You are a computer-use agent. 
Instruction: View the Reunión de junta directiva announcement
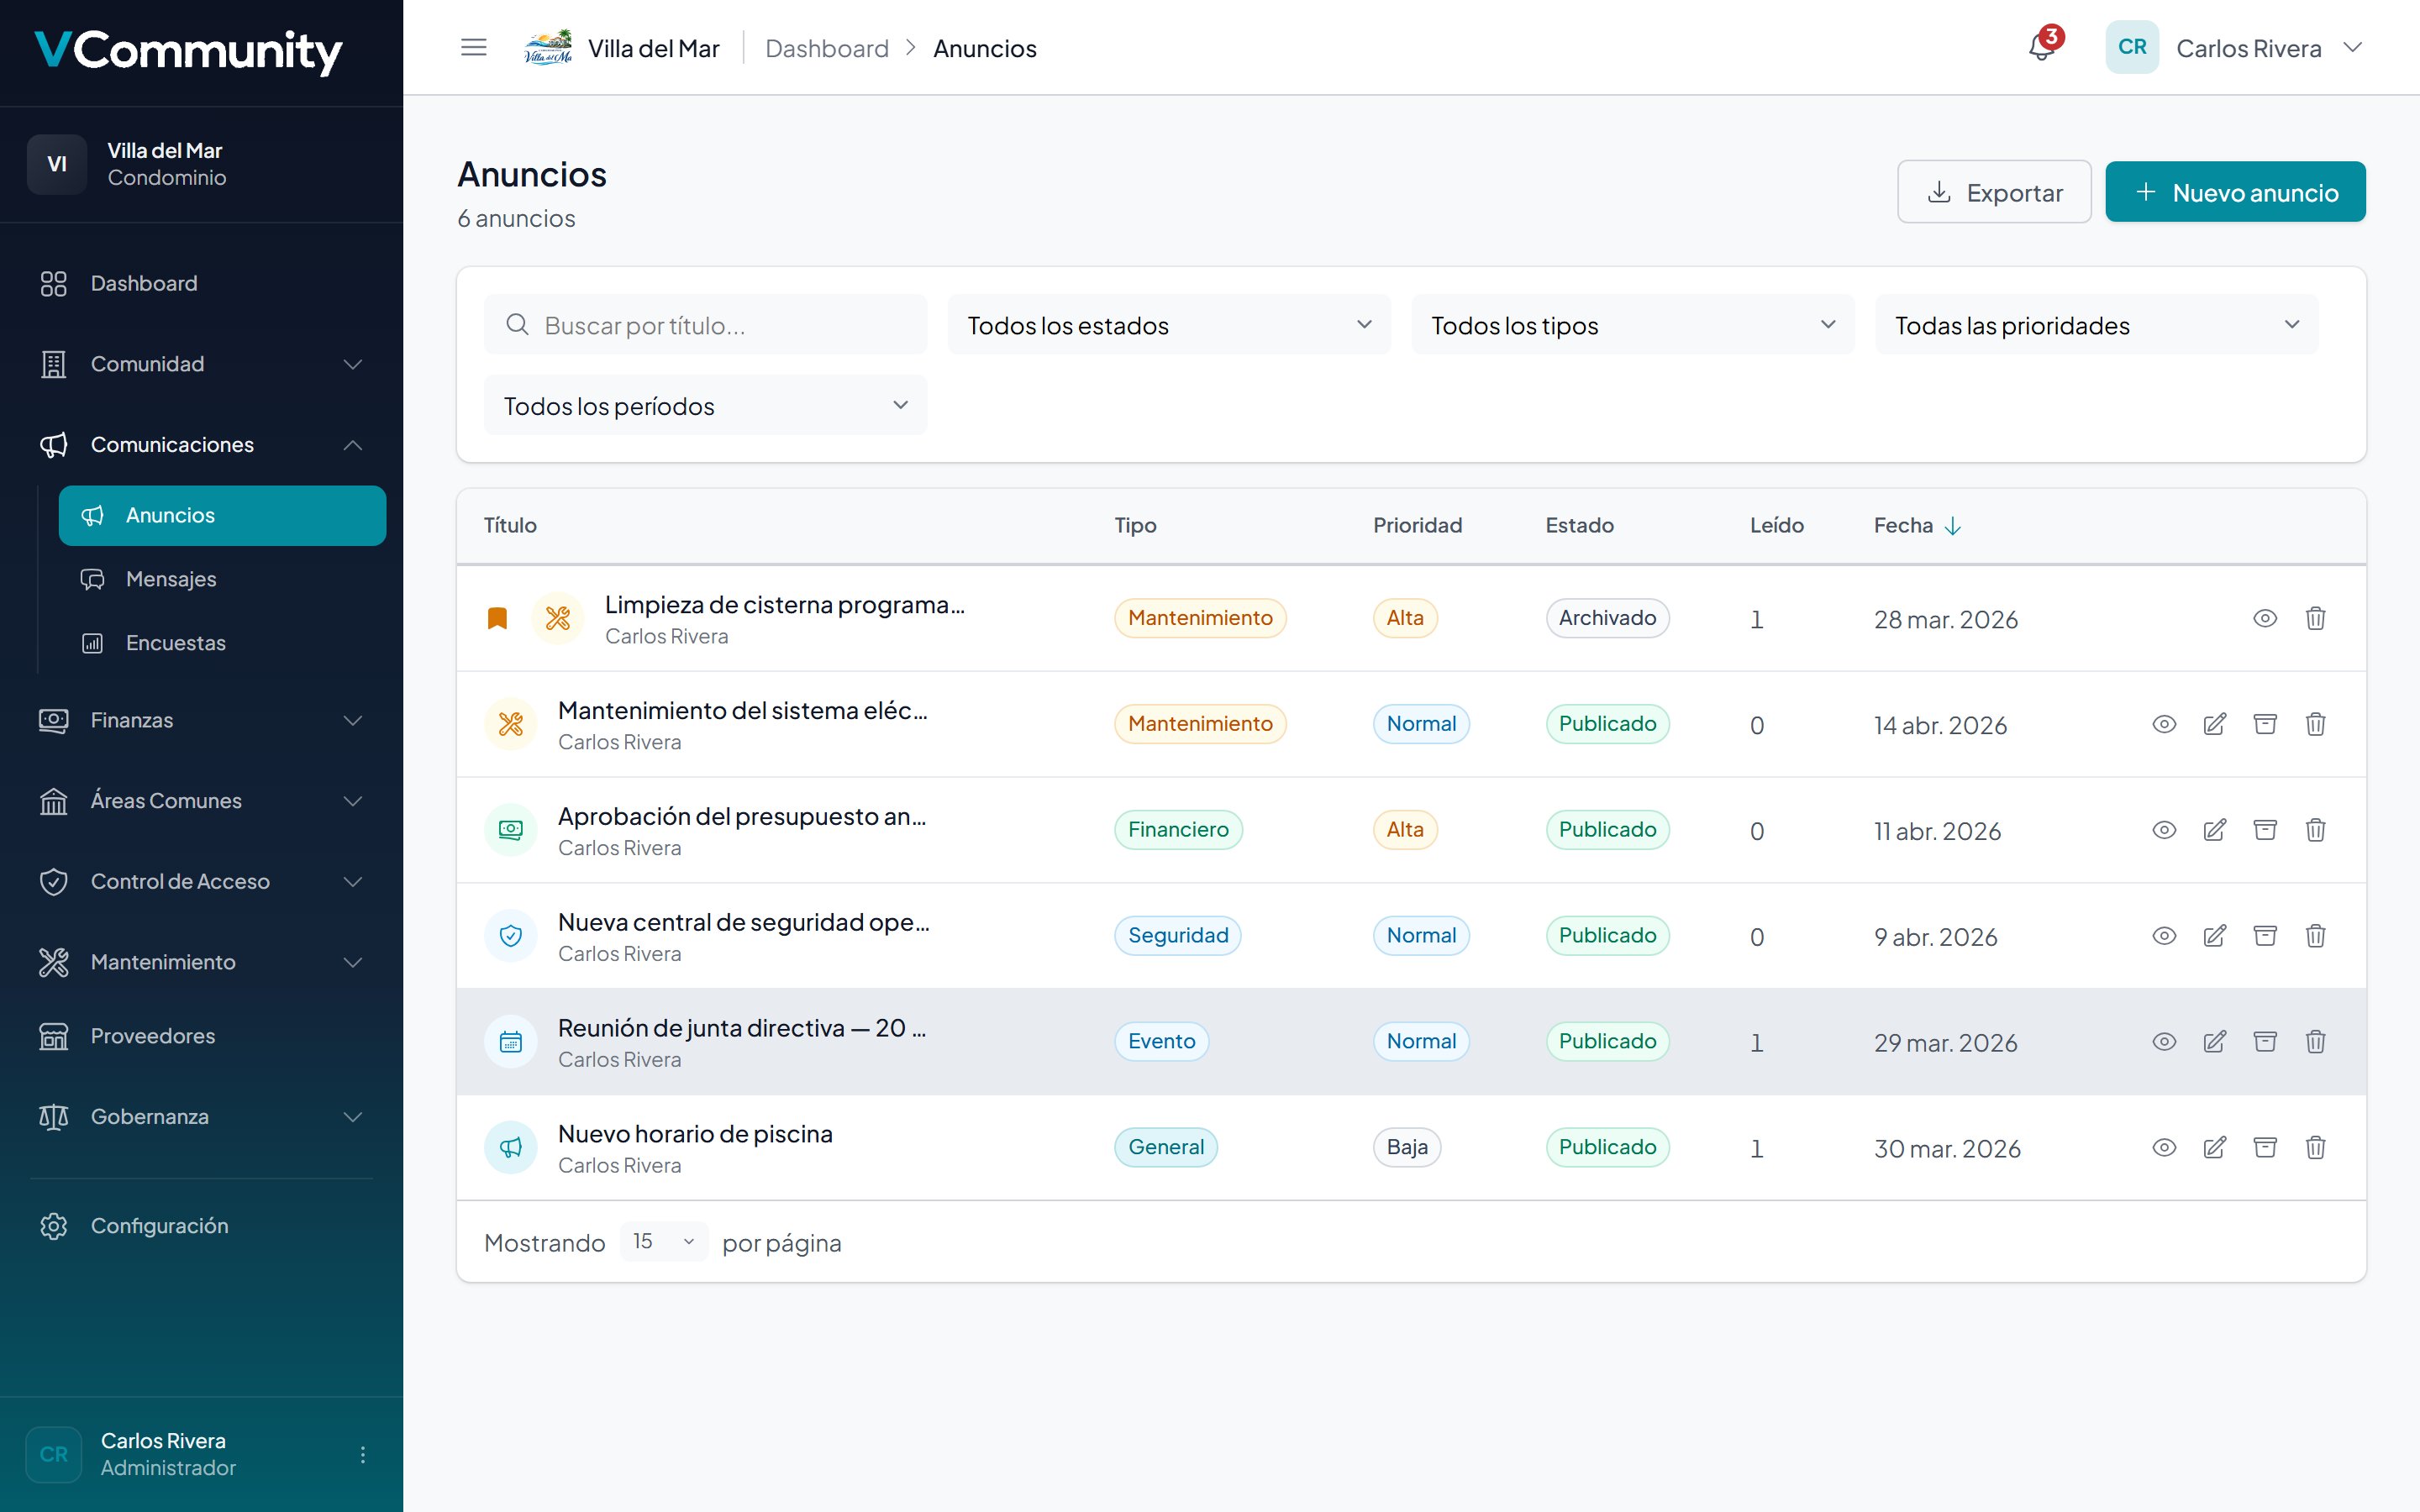pyautogui.click(x=2164, y=1042)
